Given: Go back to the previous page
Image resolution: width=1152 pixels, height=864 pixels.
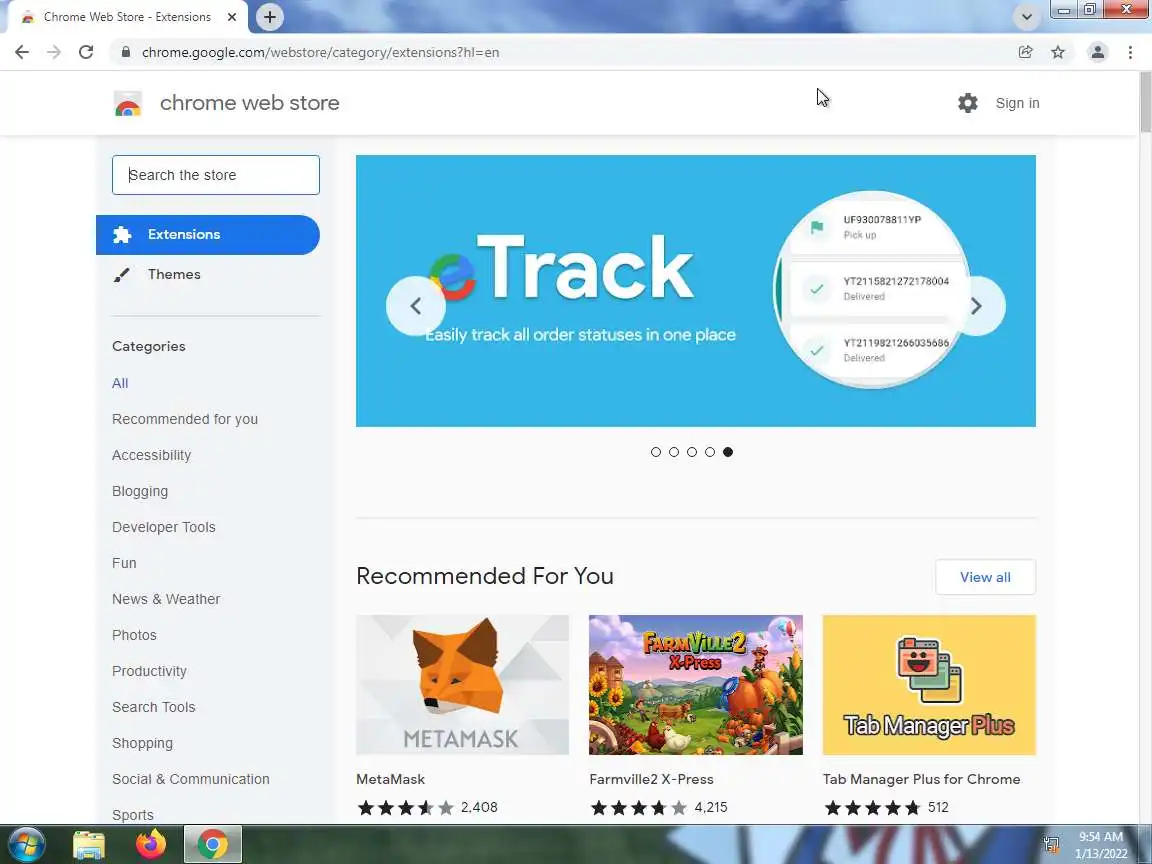Looking at the screenshot, I should [22, 52].
